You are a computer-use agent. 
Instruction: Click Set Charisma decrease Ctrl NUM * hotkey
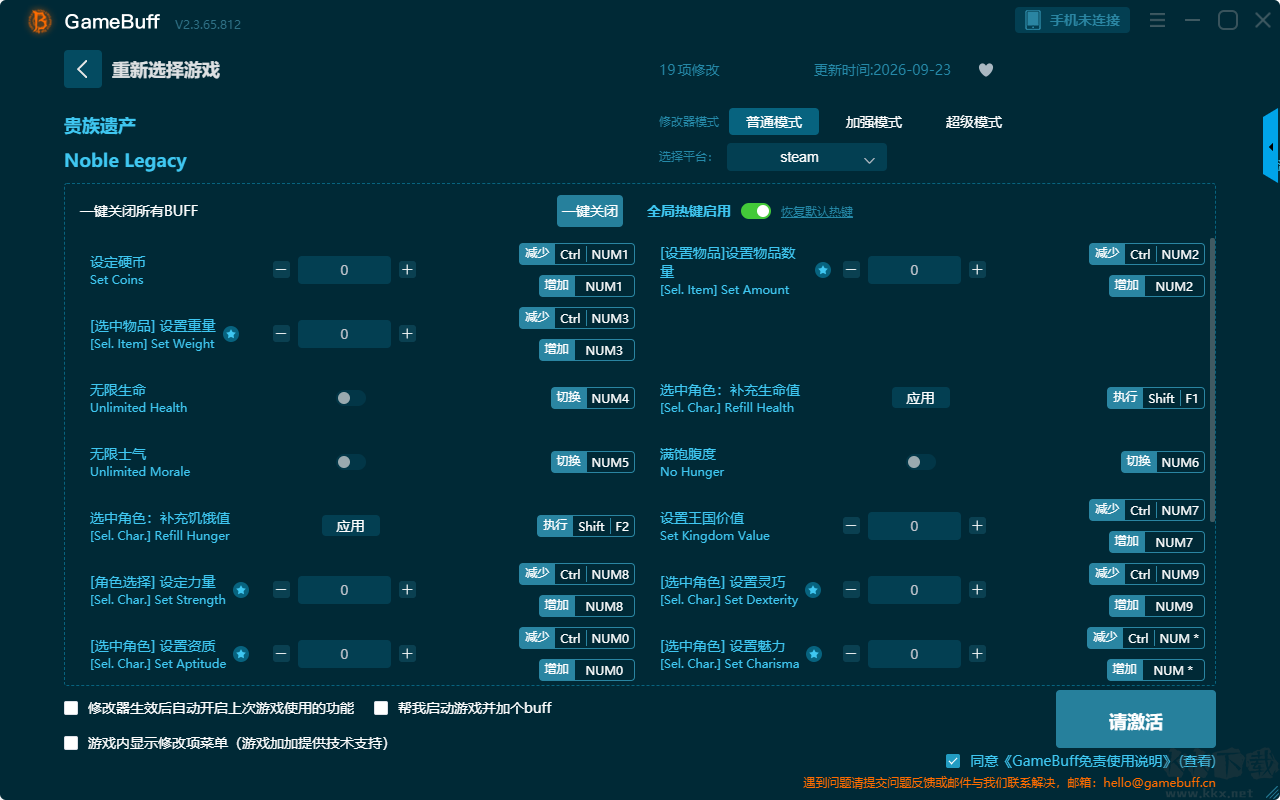pyautogui.click(x=1146, y=638)
